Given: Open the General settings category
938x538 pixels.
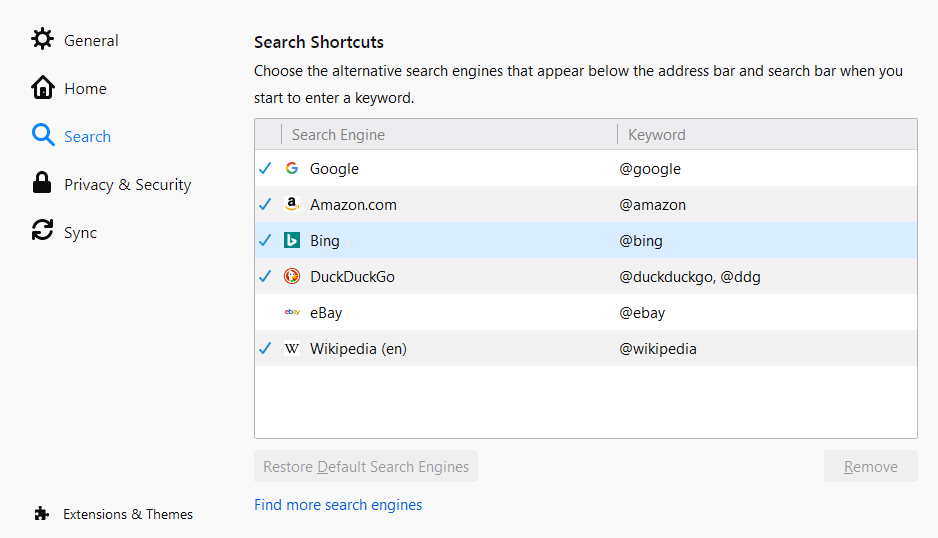Looking at the screenshot, I should (91, 40).
